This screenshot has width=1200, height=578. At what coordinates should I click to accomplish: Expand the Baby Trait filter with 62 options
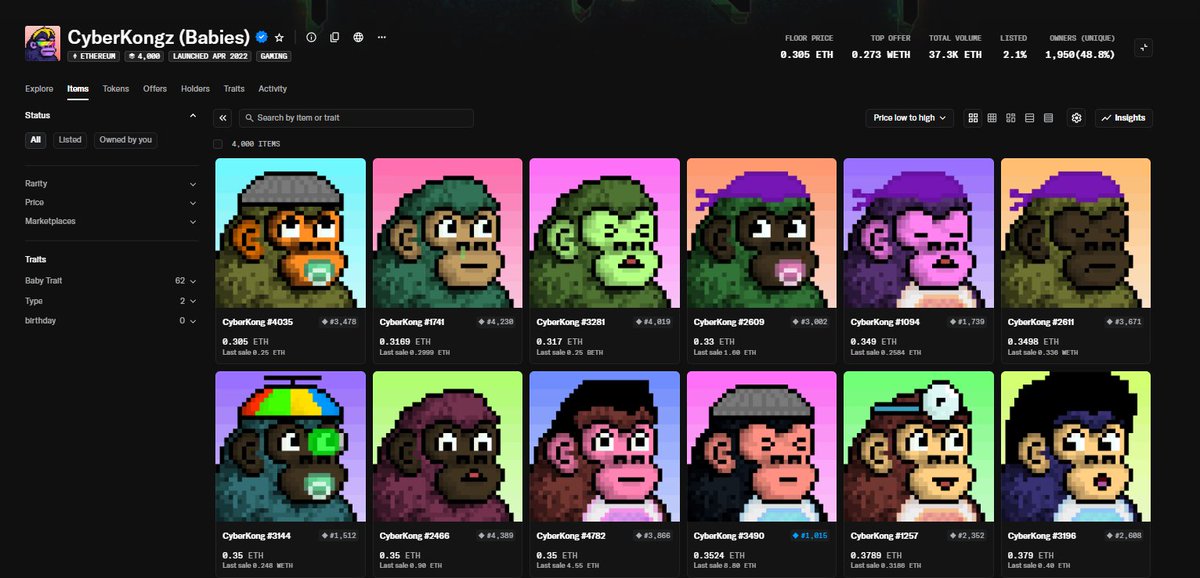[111, 281]
